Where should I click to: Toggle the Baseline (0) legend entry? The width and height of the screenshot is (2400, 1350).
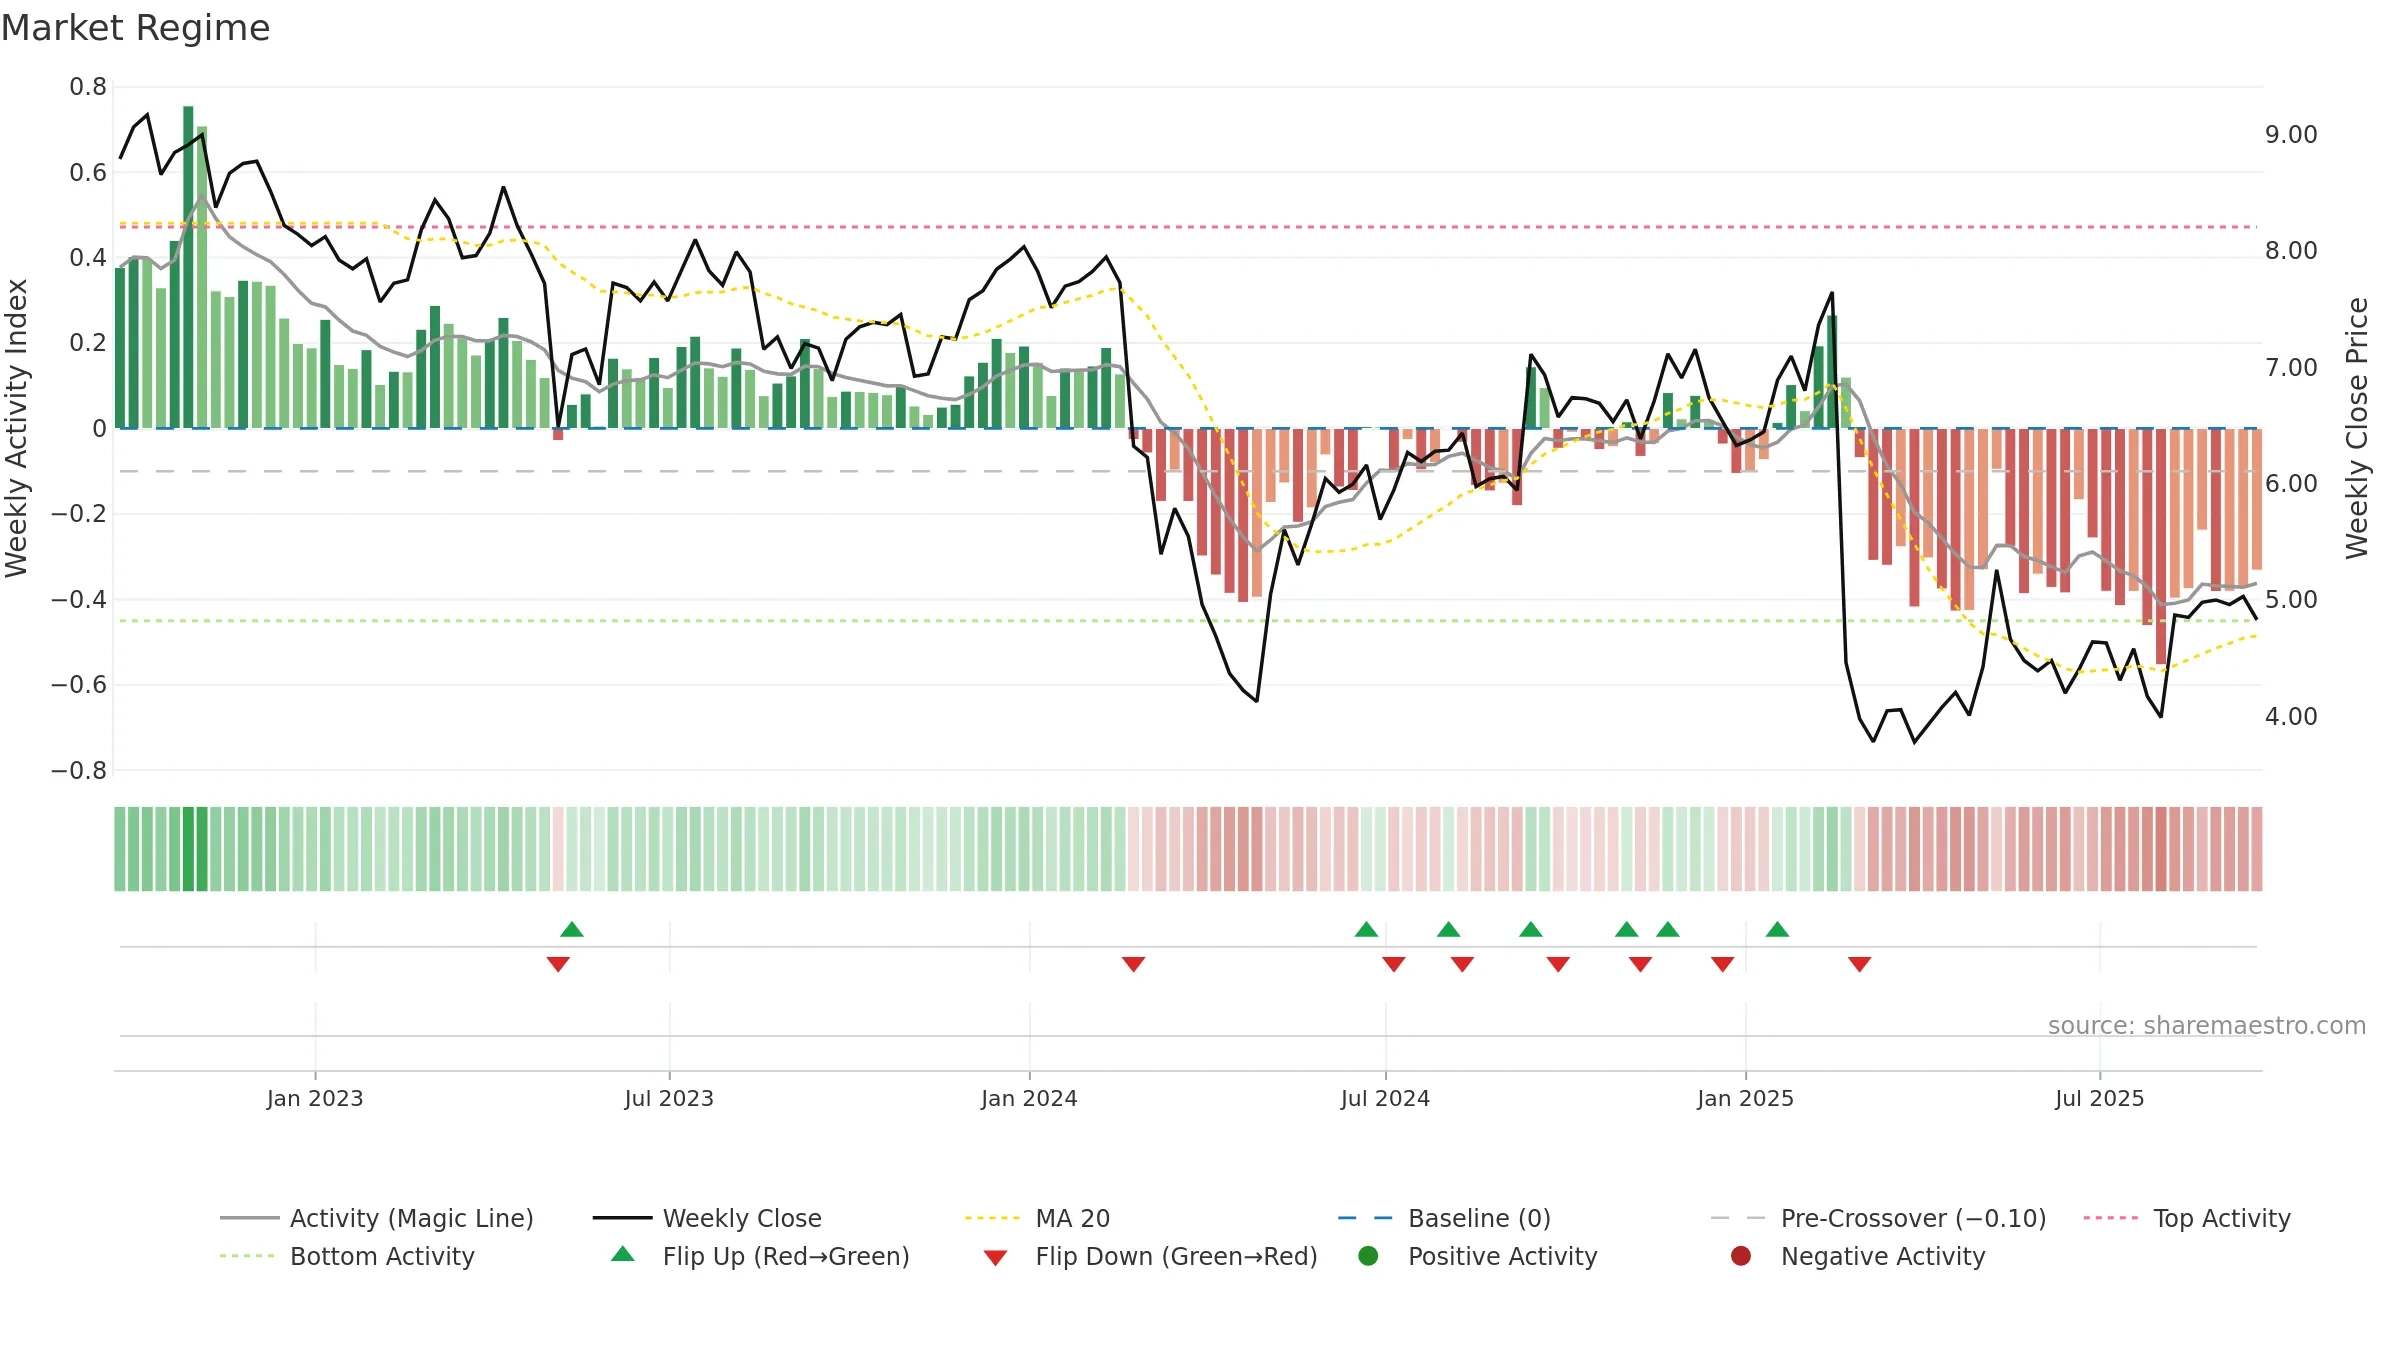pos(1444,1218)
